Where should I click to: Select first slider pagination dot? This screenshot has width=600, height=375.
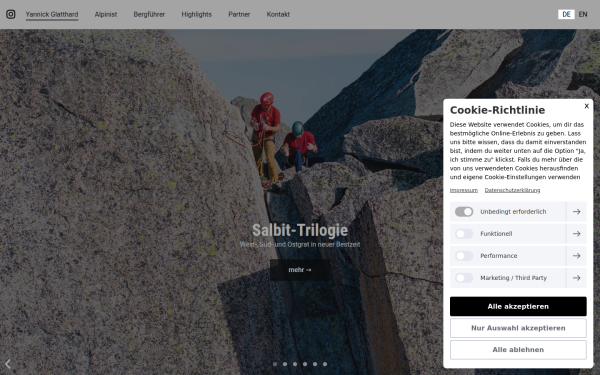(x=275, y=364)
